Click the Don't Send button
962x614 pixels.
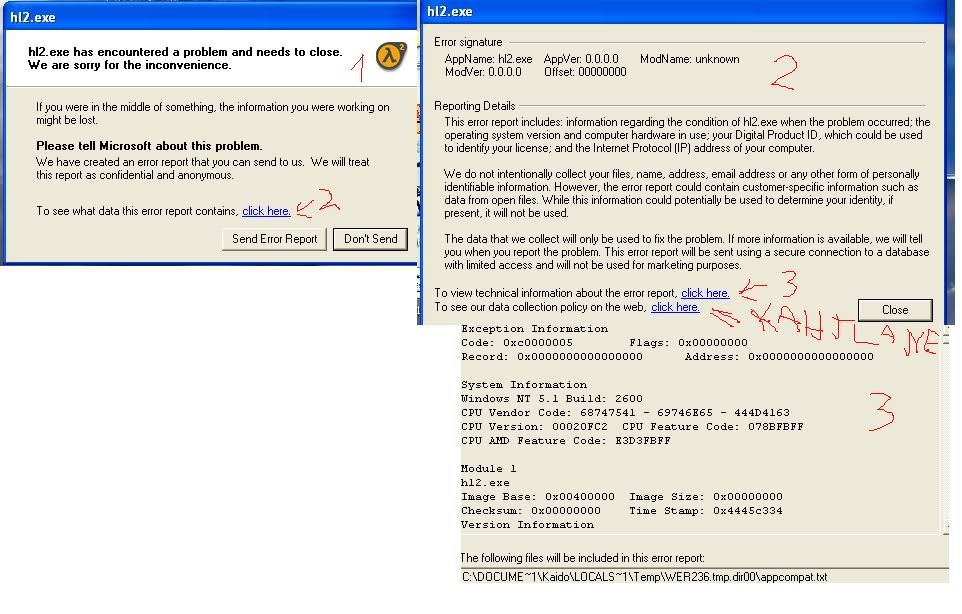(x=371, y=239)
